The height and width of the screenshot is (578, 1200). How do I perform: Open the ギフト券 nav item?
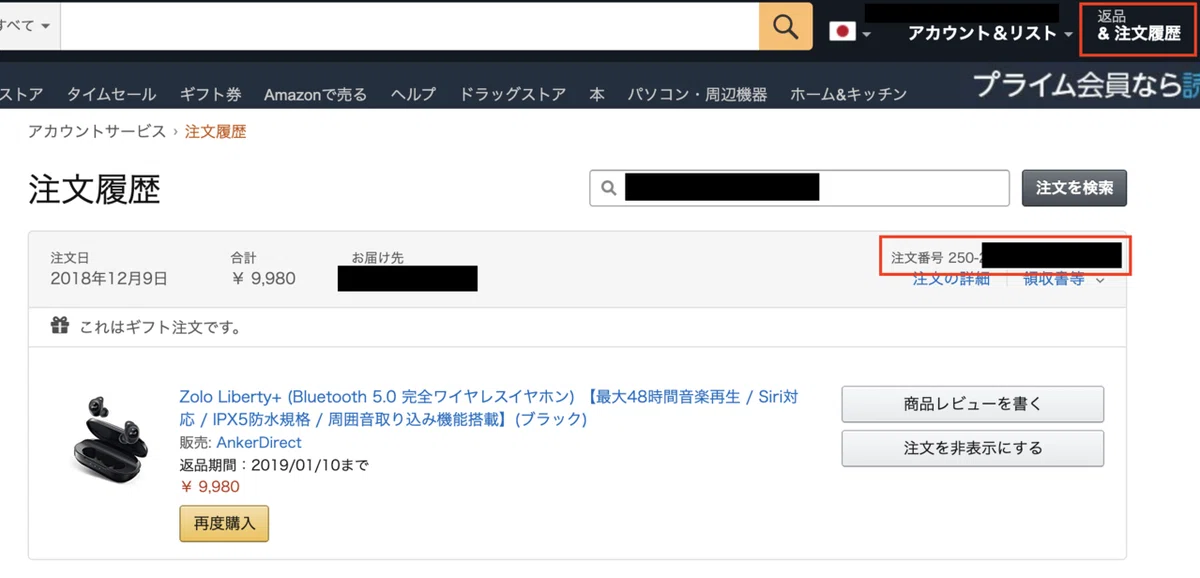tap(210, 94)
